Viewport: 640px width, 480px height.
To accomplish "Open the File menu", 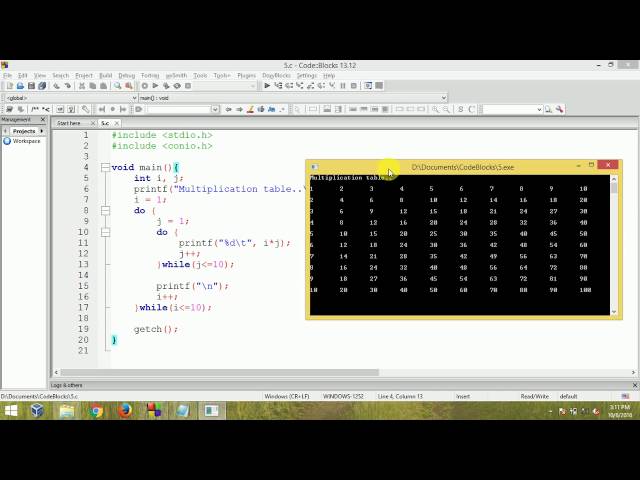I will tap(8, 76).
